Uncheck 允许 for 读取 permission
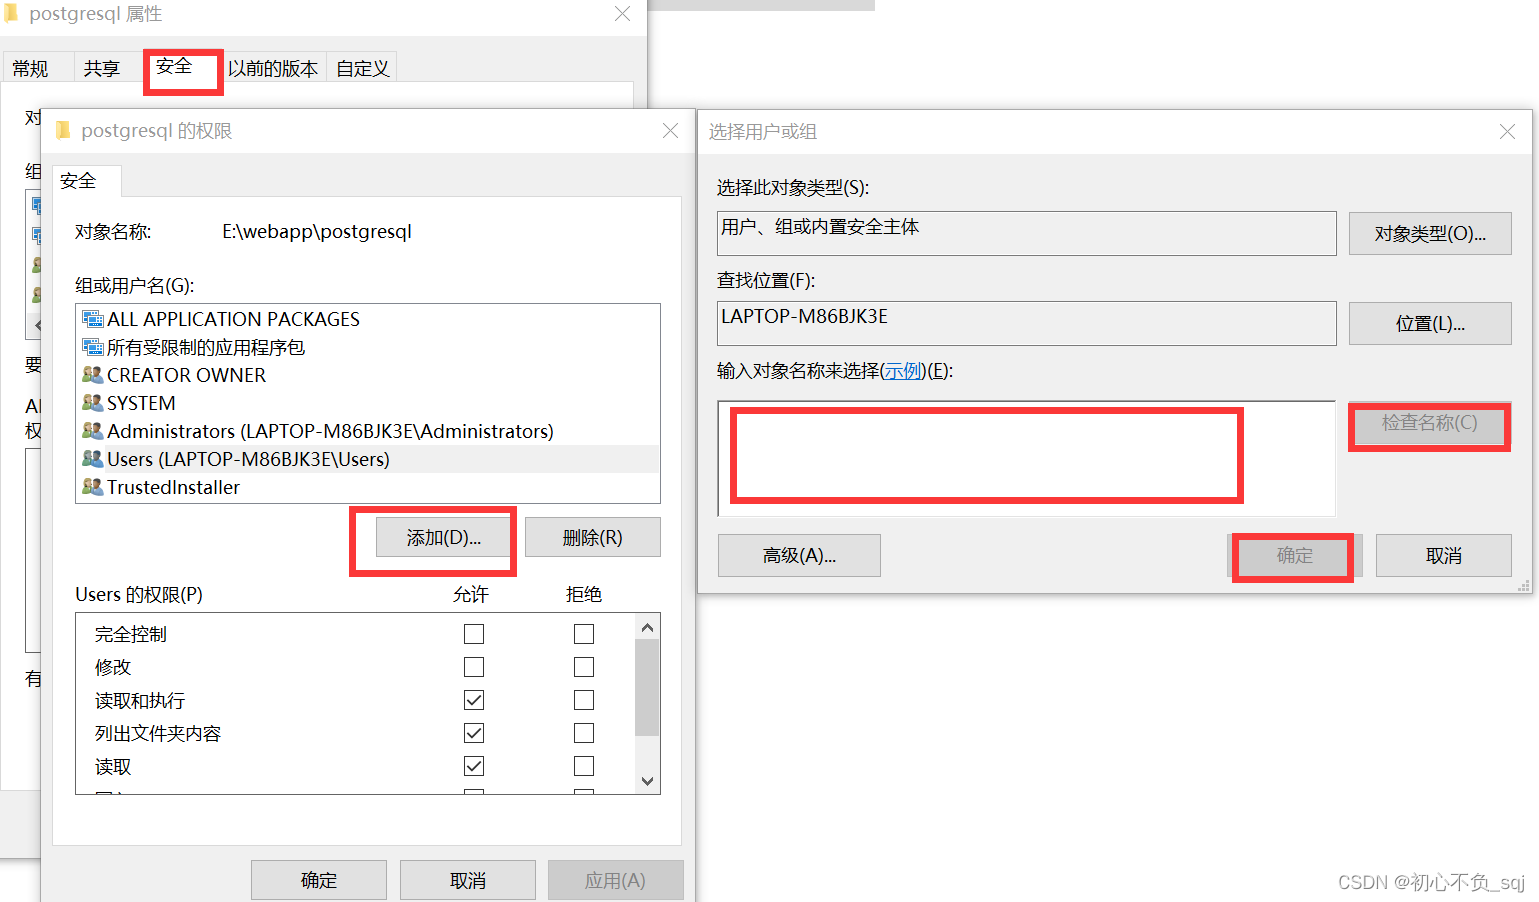The width and height of the screenshot is (1539, 902). [474, 766]
